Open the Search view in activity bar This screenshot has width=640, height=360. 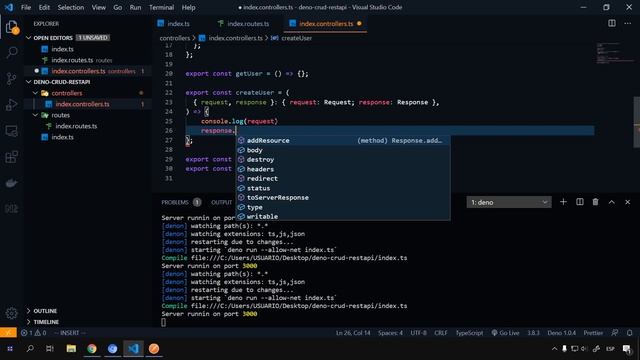pyautogui.click(x=12, y=52)
